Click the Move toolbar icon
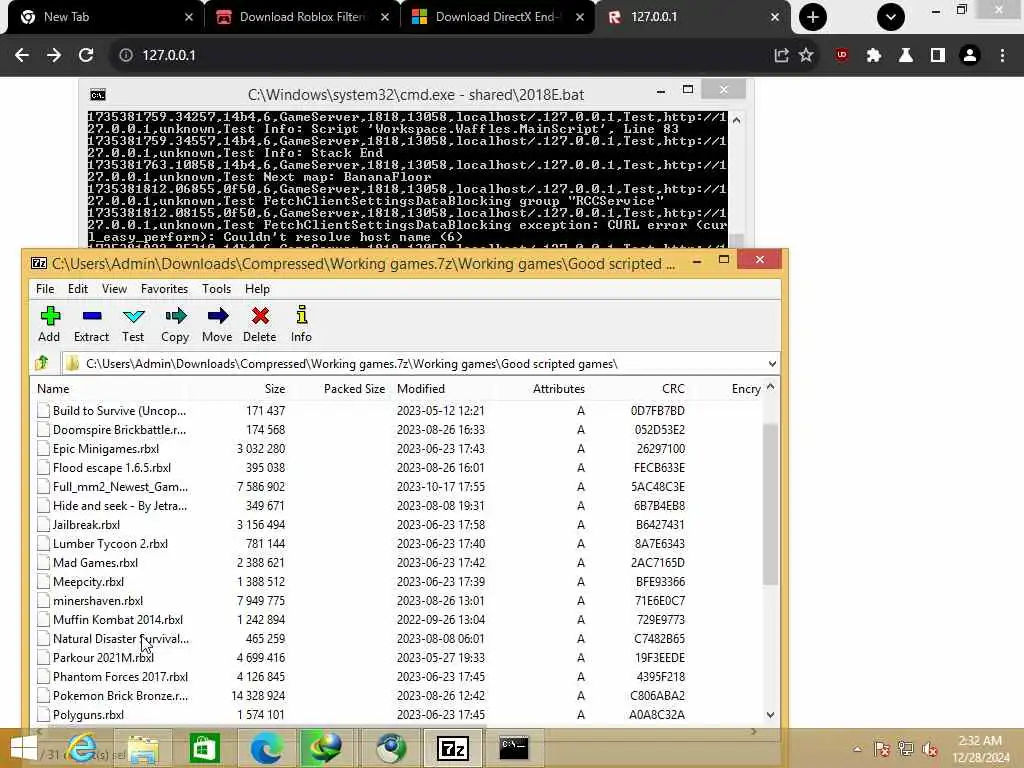Screen dimensions: 1024x768 click(217, 324)
